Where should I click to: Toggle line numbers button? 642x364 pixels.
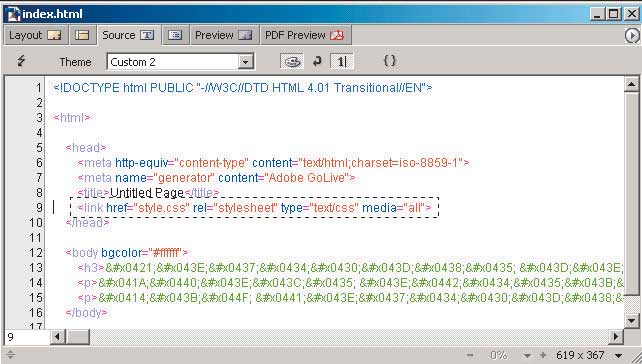(341, 62)
